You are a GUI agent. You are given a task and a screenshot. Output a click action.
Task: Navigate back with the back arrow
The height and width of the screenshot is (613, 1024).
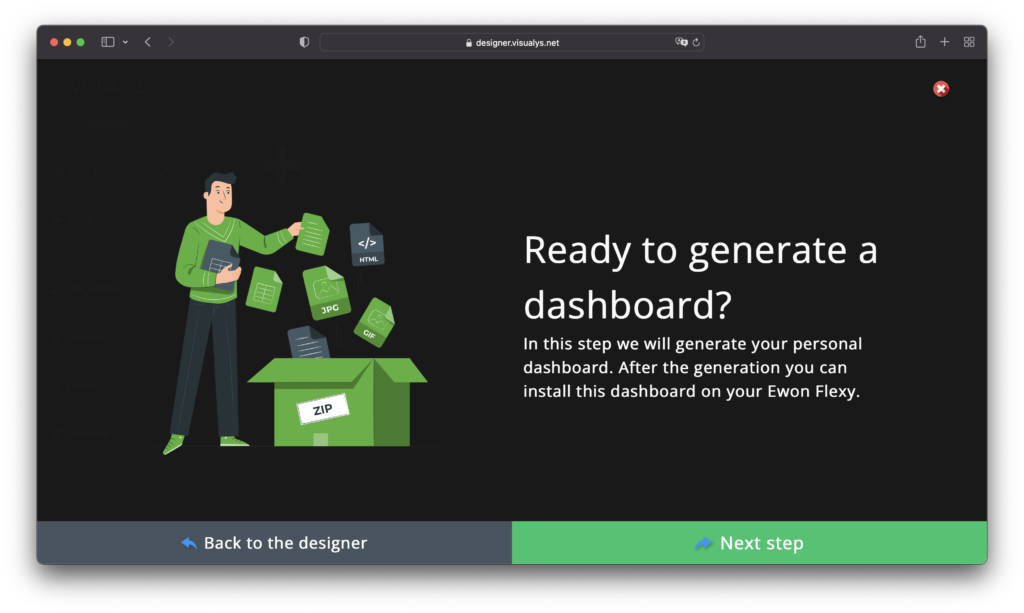[147, 41]
